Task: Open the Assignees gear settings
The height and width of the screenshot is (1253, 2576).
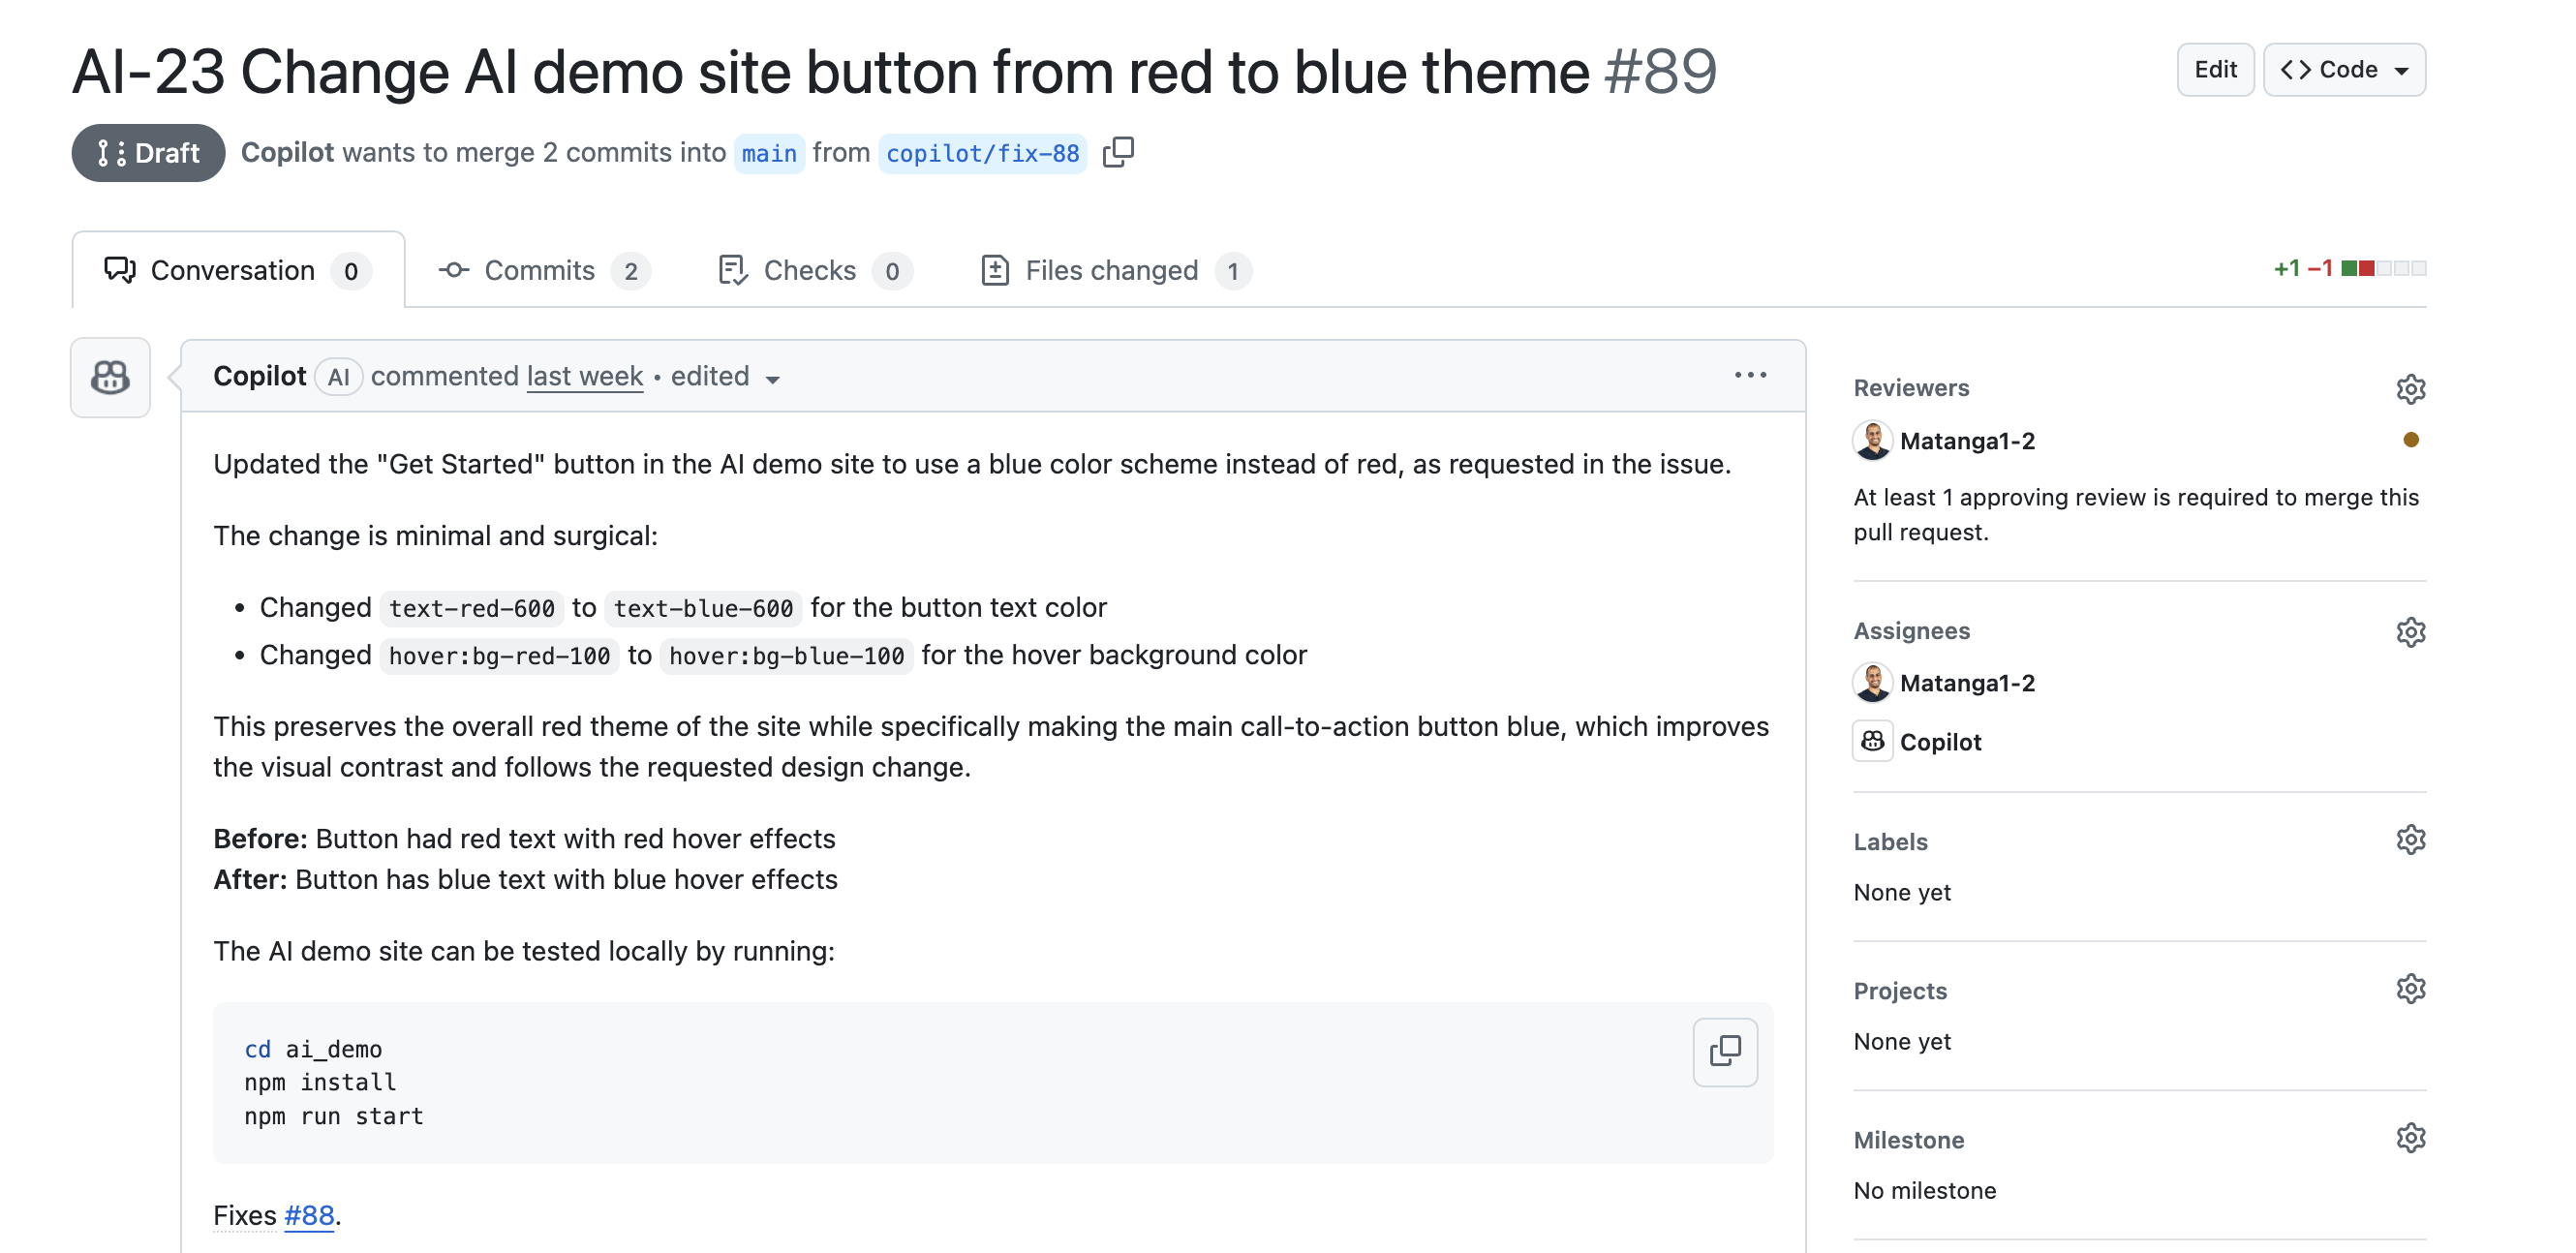Action: pos(2410,631)
